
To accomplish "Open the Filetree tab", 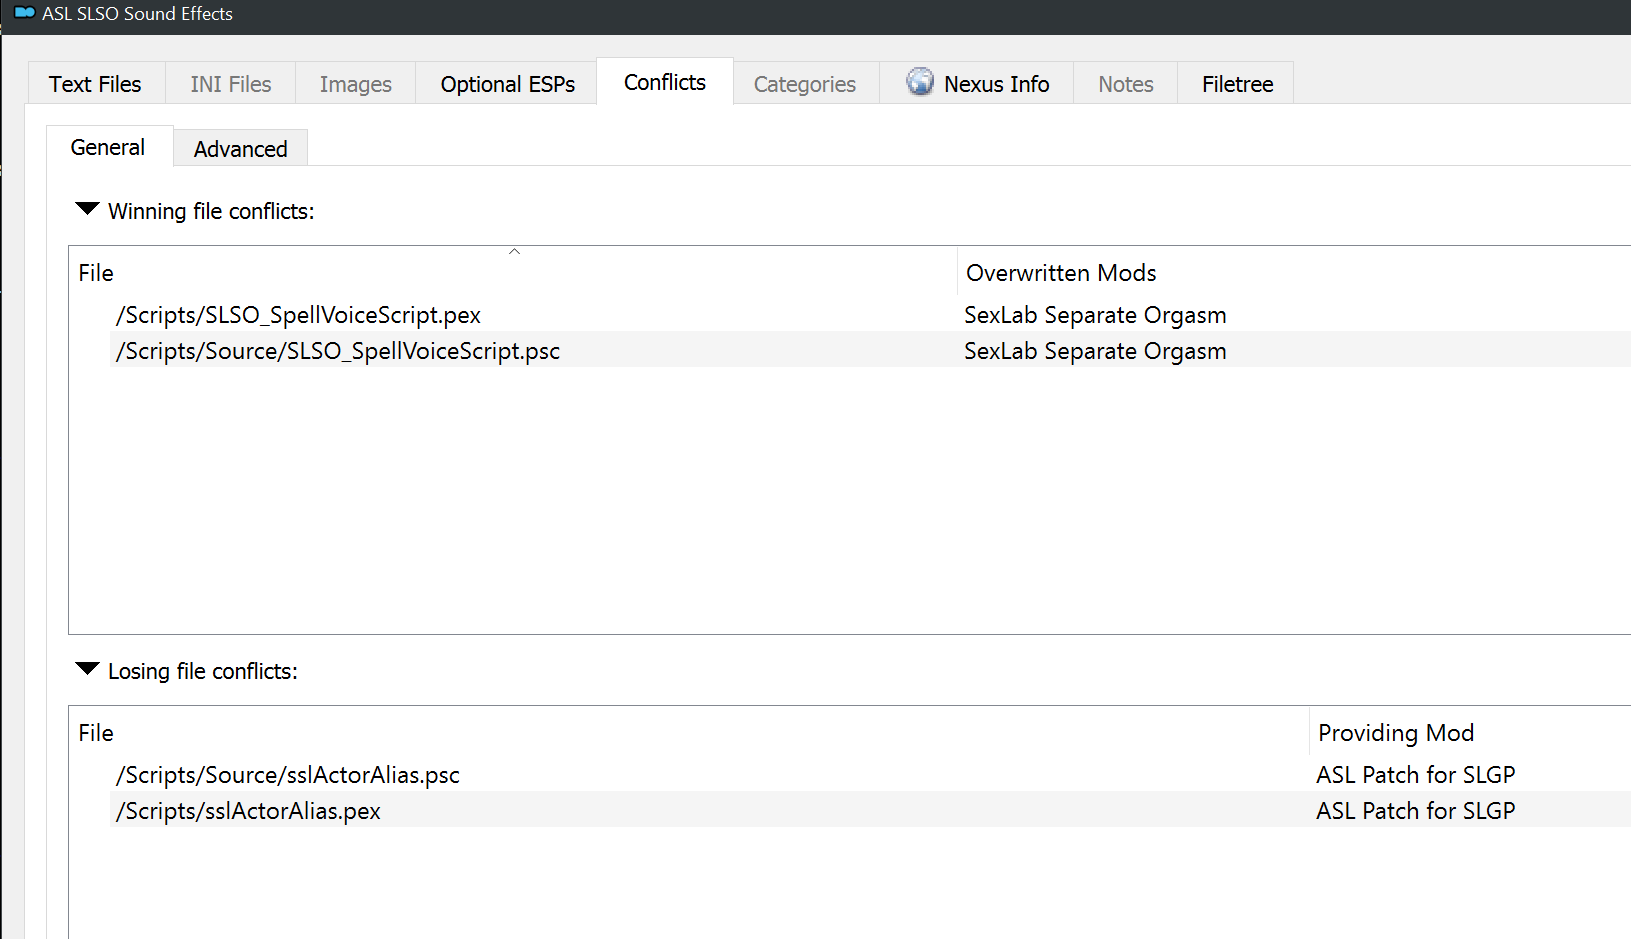I will click(x=1237, y=84).
